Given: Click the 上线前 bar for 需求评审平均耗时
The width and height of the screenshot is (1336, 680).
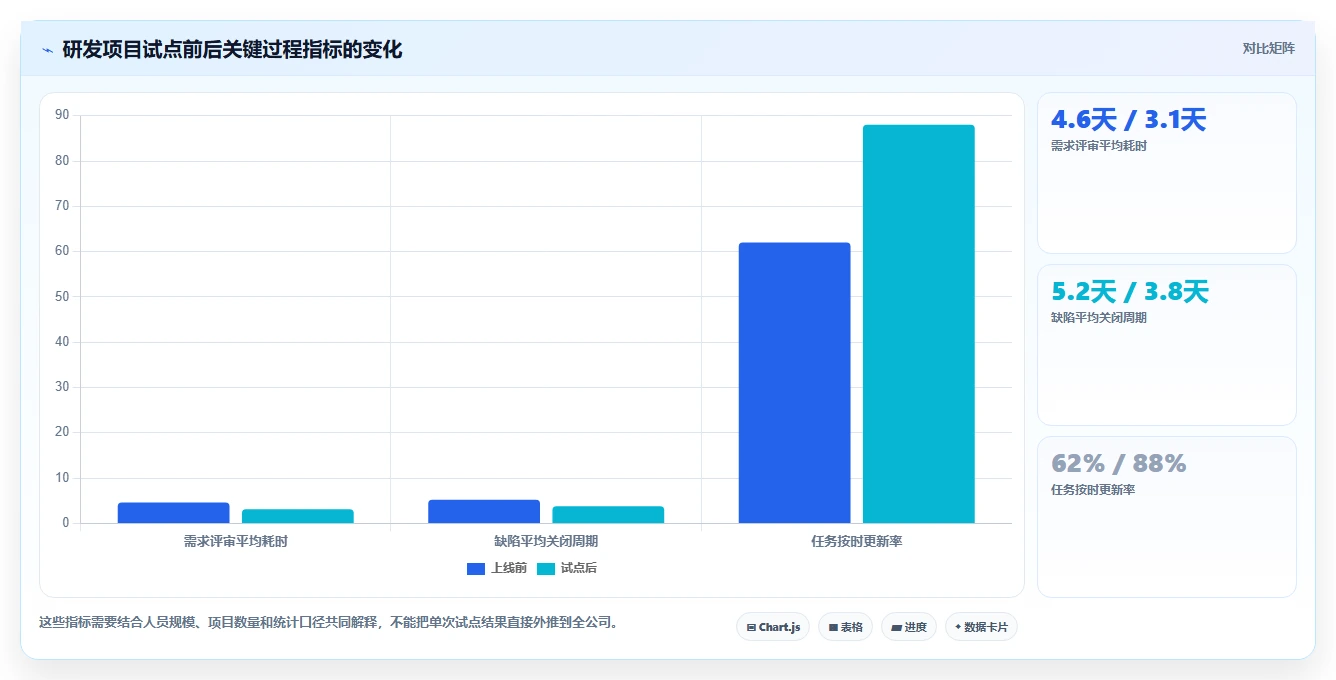Looking at the screenshot, I should coord(173,513).
